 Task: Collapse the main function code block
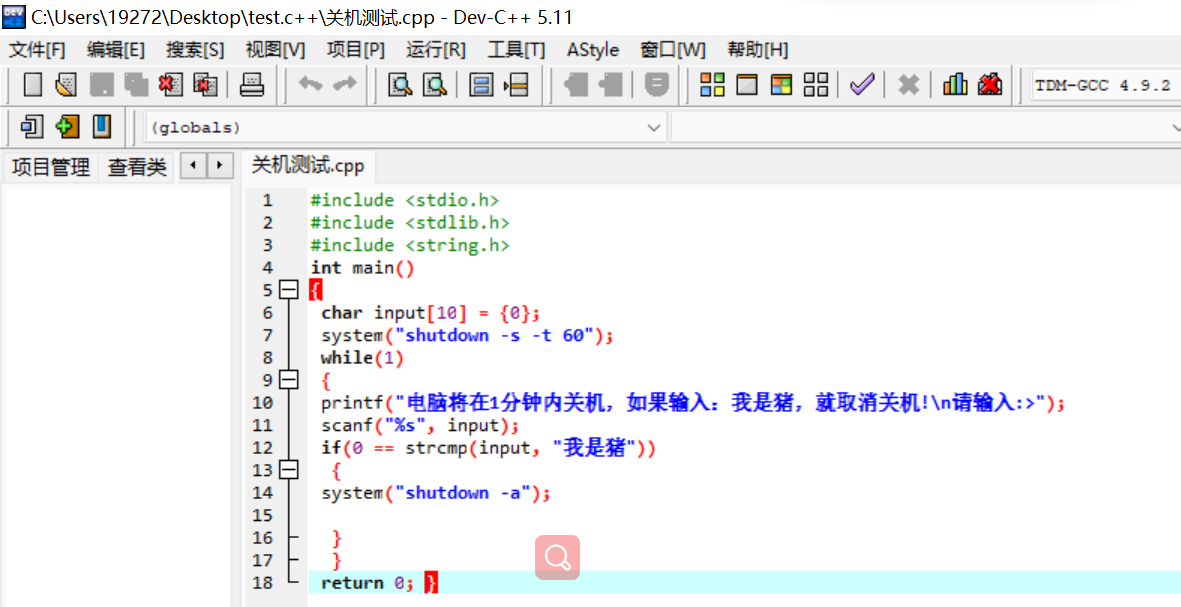click(x=289, y=289)
